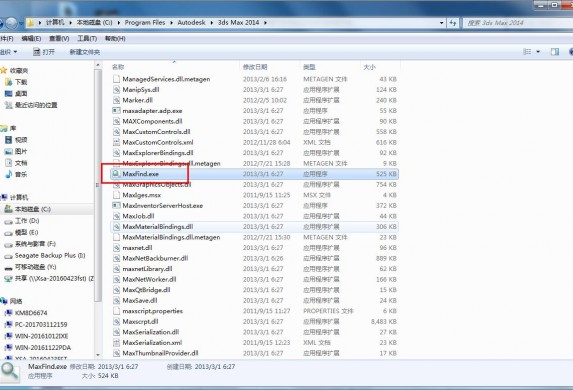Click the Open button in the toolbar
Image resolution: width=573 pixels, height=390 pixels.
[44, 52]
